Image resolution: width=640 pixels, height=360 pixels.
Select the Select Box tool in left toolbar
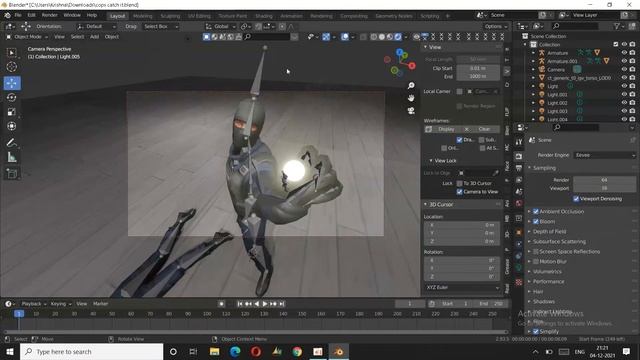[11, 52]
